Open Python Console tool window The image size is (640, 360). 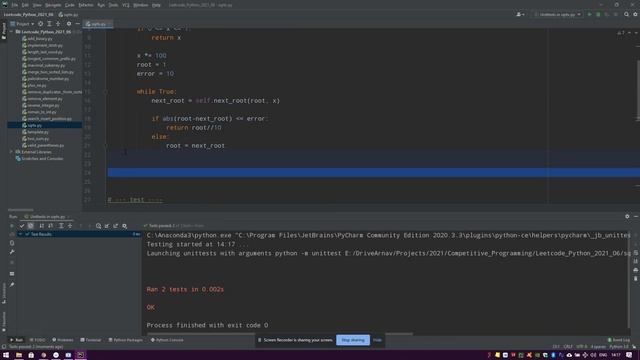[167, 340]
